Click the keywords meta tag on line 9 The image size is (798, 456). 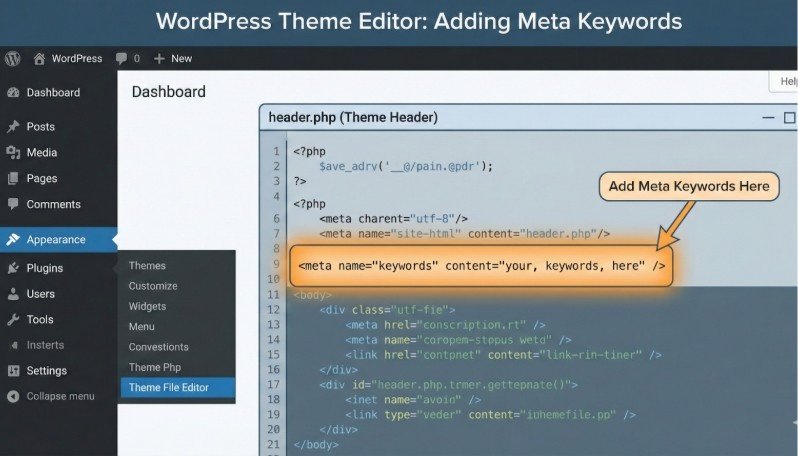[x=481, y=266]
